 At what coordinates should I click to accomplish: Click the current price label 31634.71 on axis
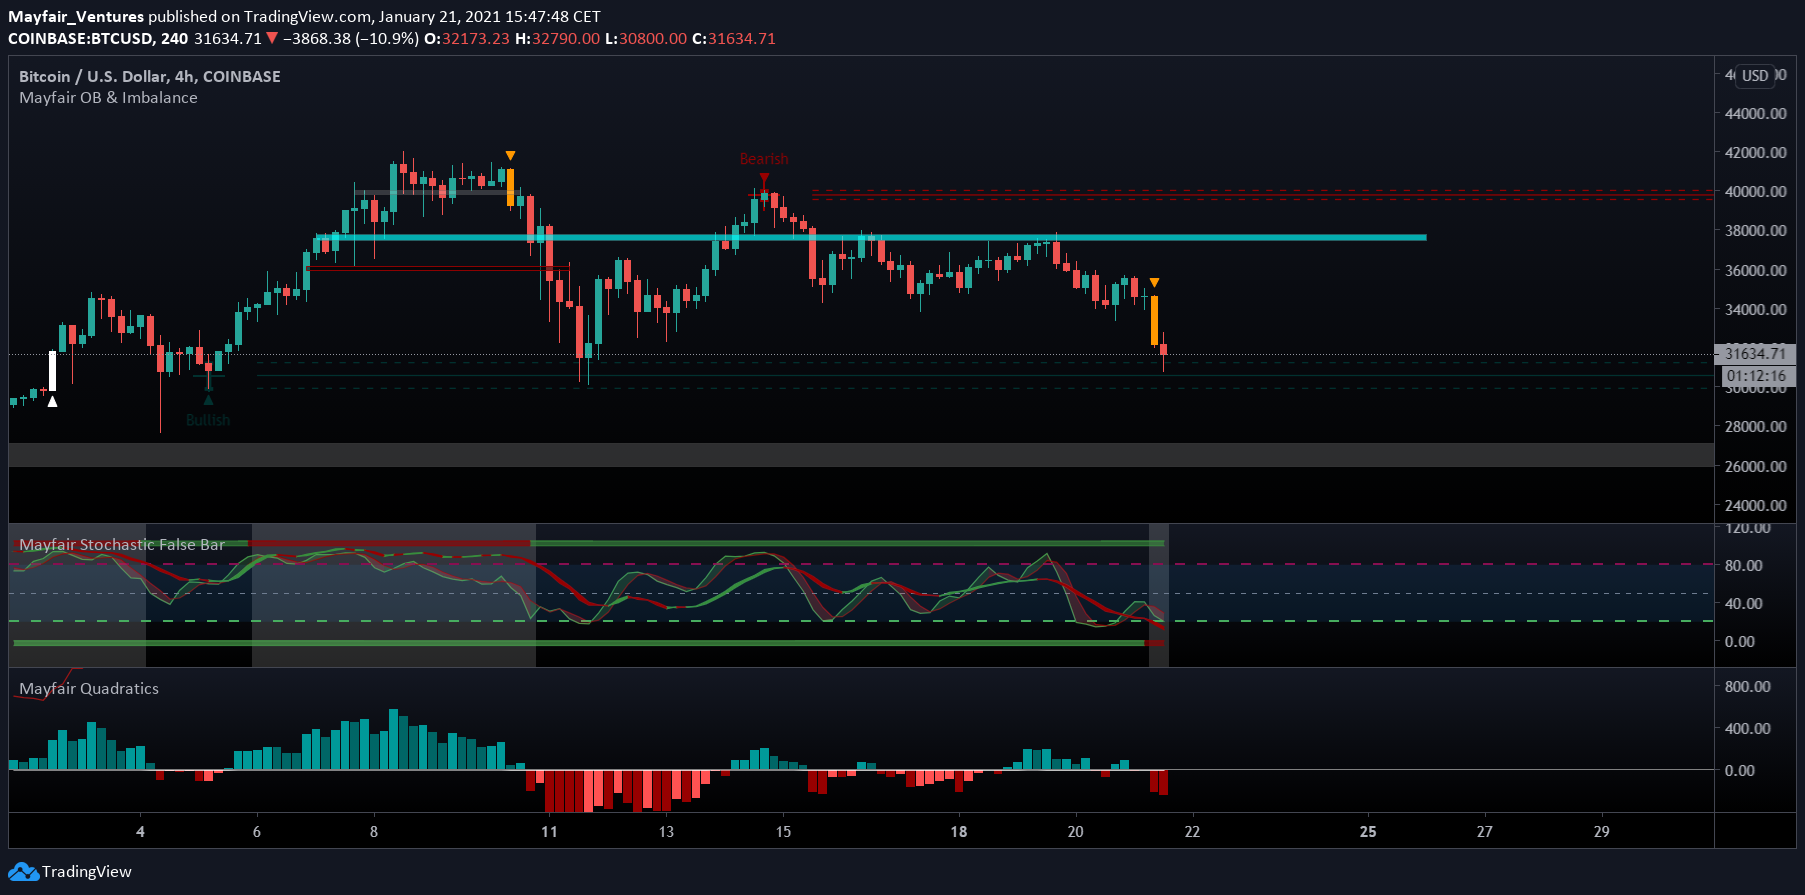pos(1755,353)
